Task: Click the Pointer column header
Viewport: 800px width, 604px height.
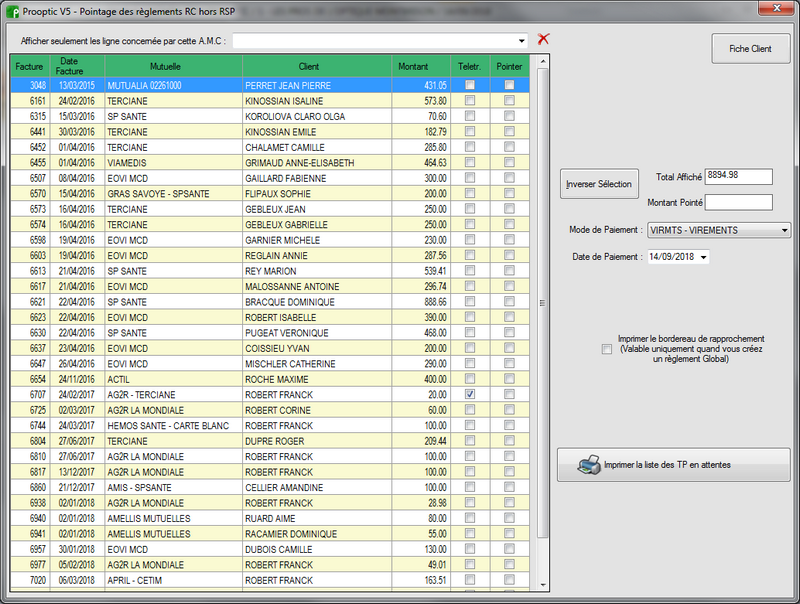Action: pyautogui.click(x=509, y=66)
